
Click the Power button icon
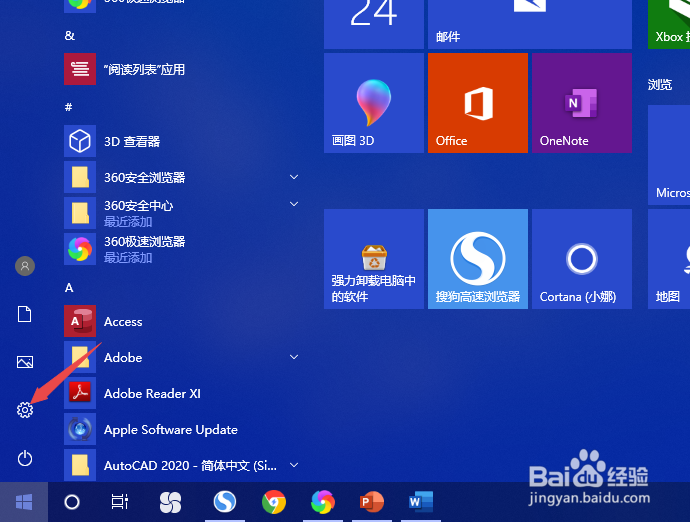click(x=25, y=458)
